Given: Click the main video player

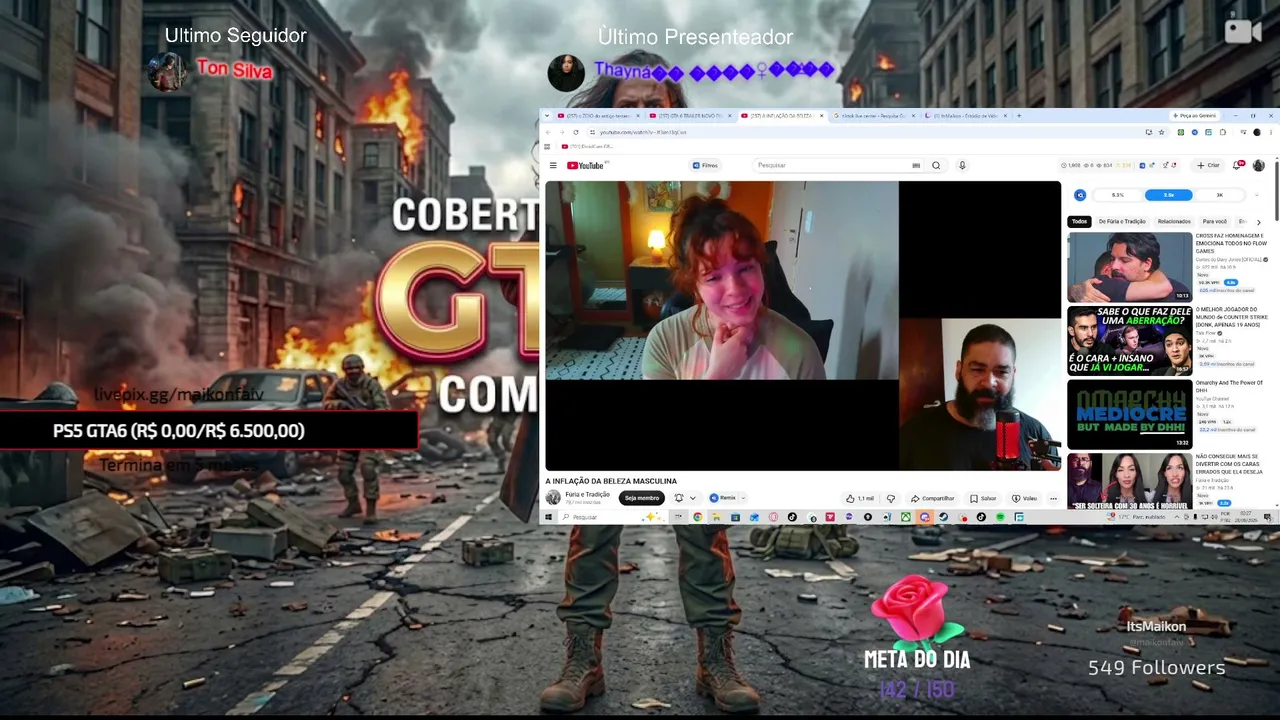Looking at the screenshot, I should click(802, 325).
